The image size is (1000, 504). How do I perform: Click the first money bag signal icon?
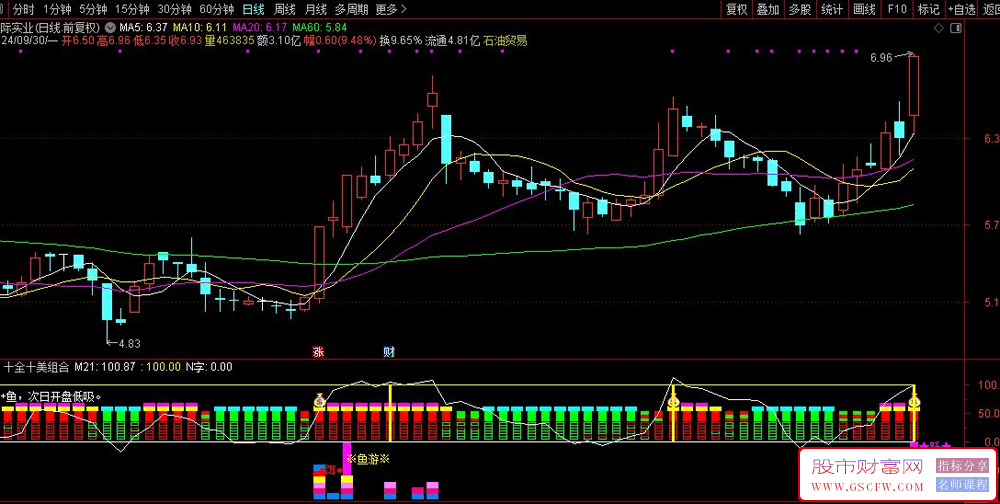319,401
